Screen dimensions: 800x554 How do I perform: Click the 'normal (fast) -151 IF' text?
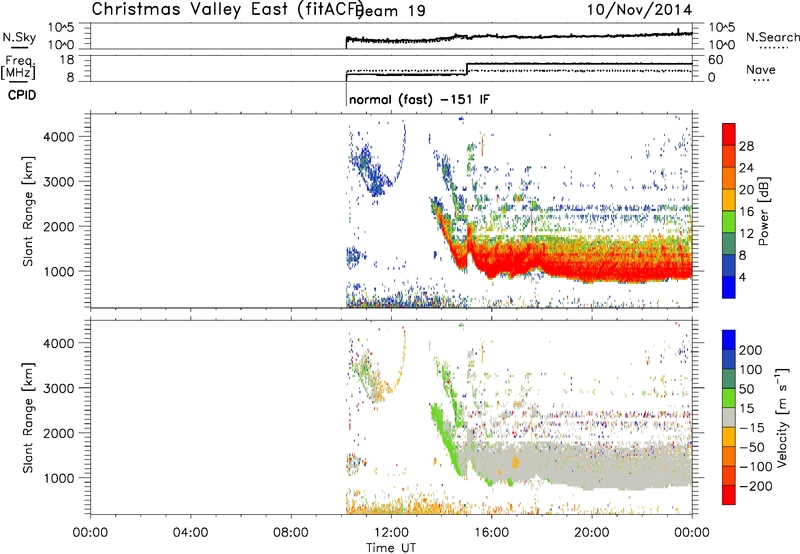coord(419,99)
